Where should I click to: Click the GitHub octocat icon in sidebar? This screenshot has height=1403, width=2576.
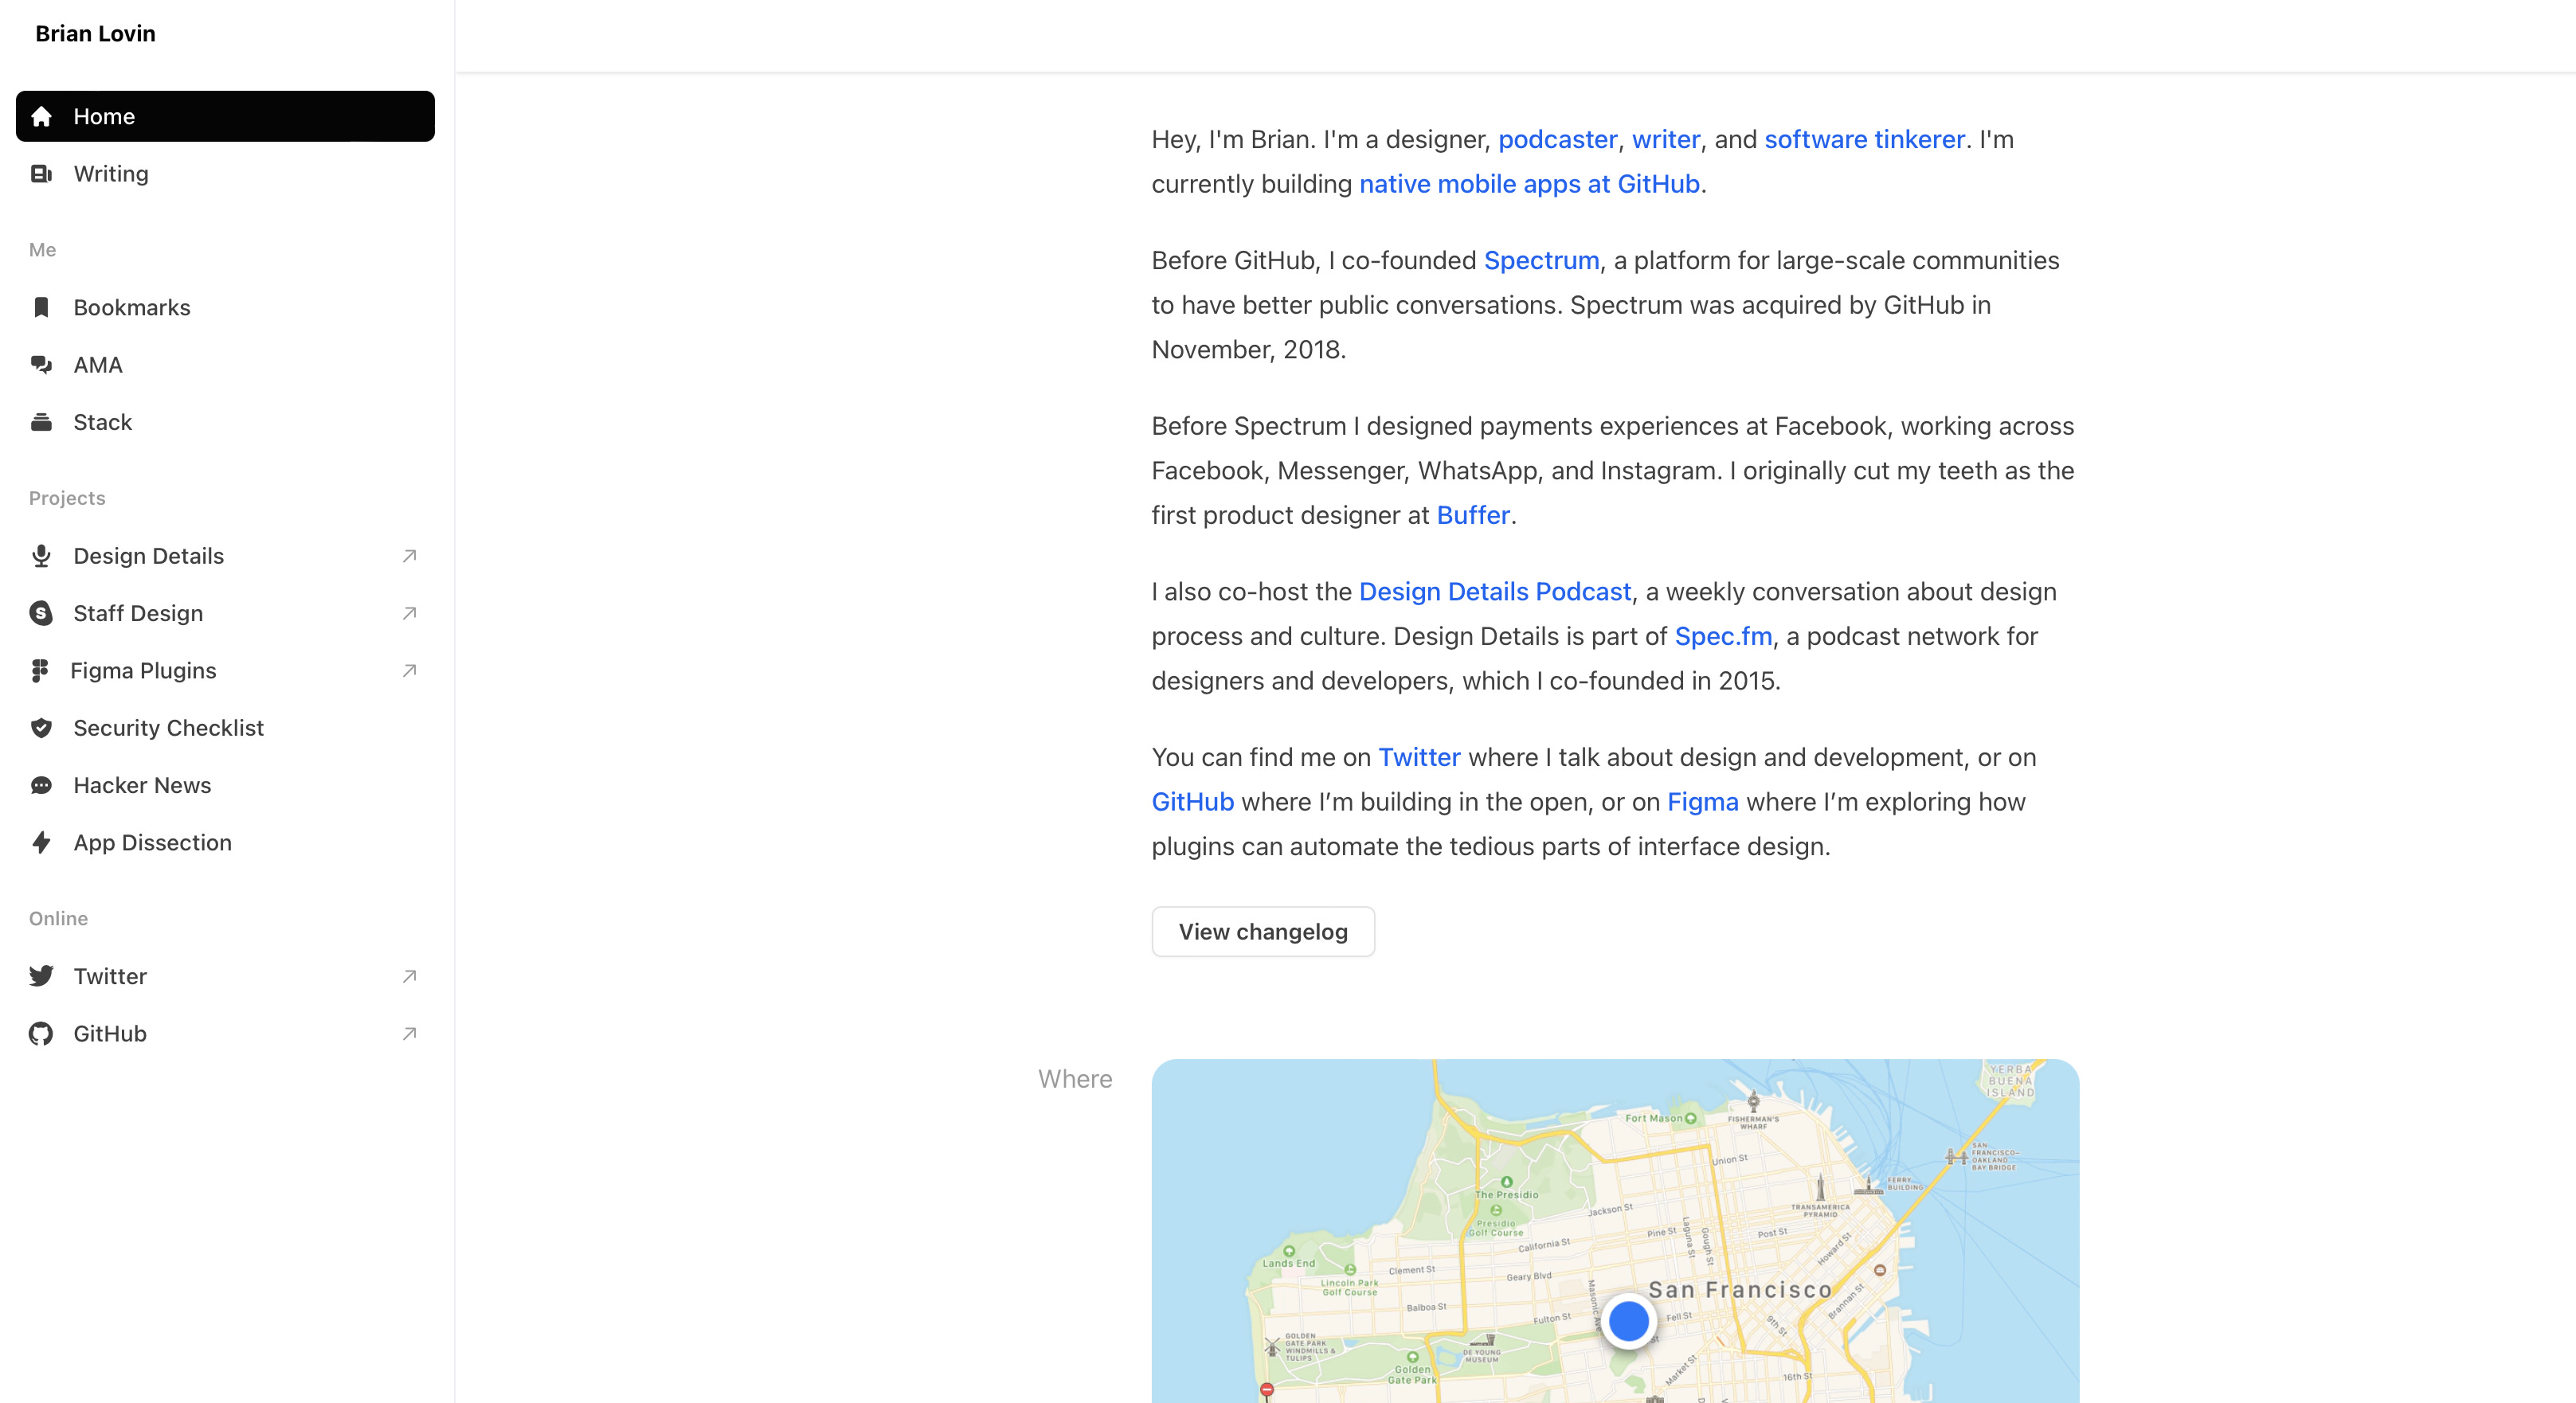pyautogui.click(x=41, y=1034)
